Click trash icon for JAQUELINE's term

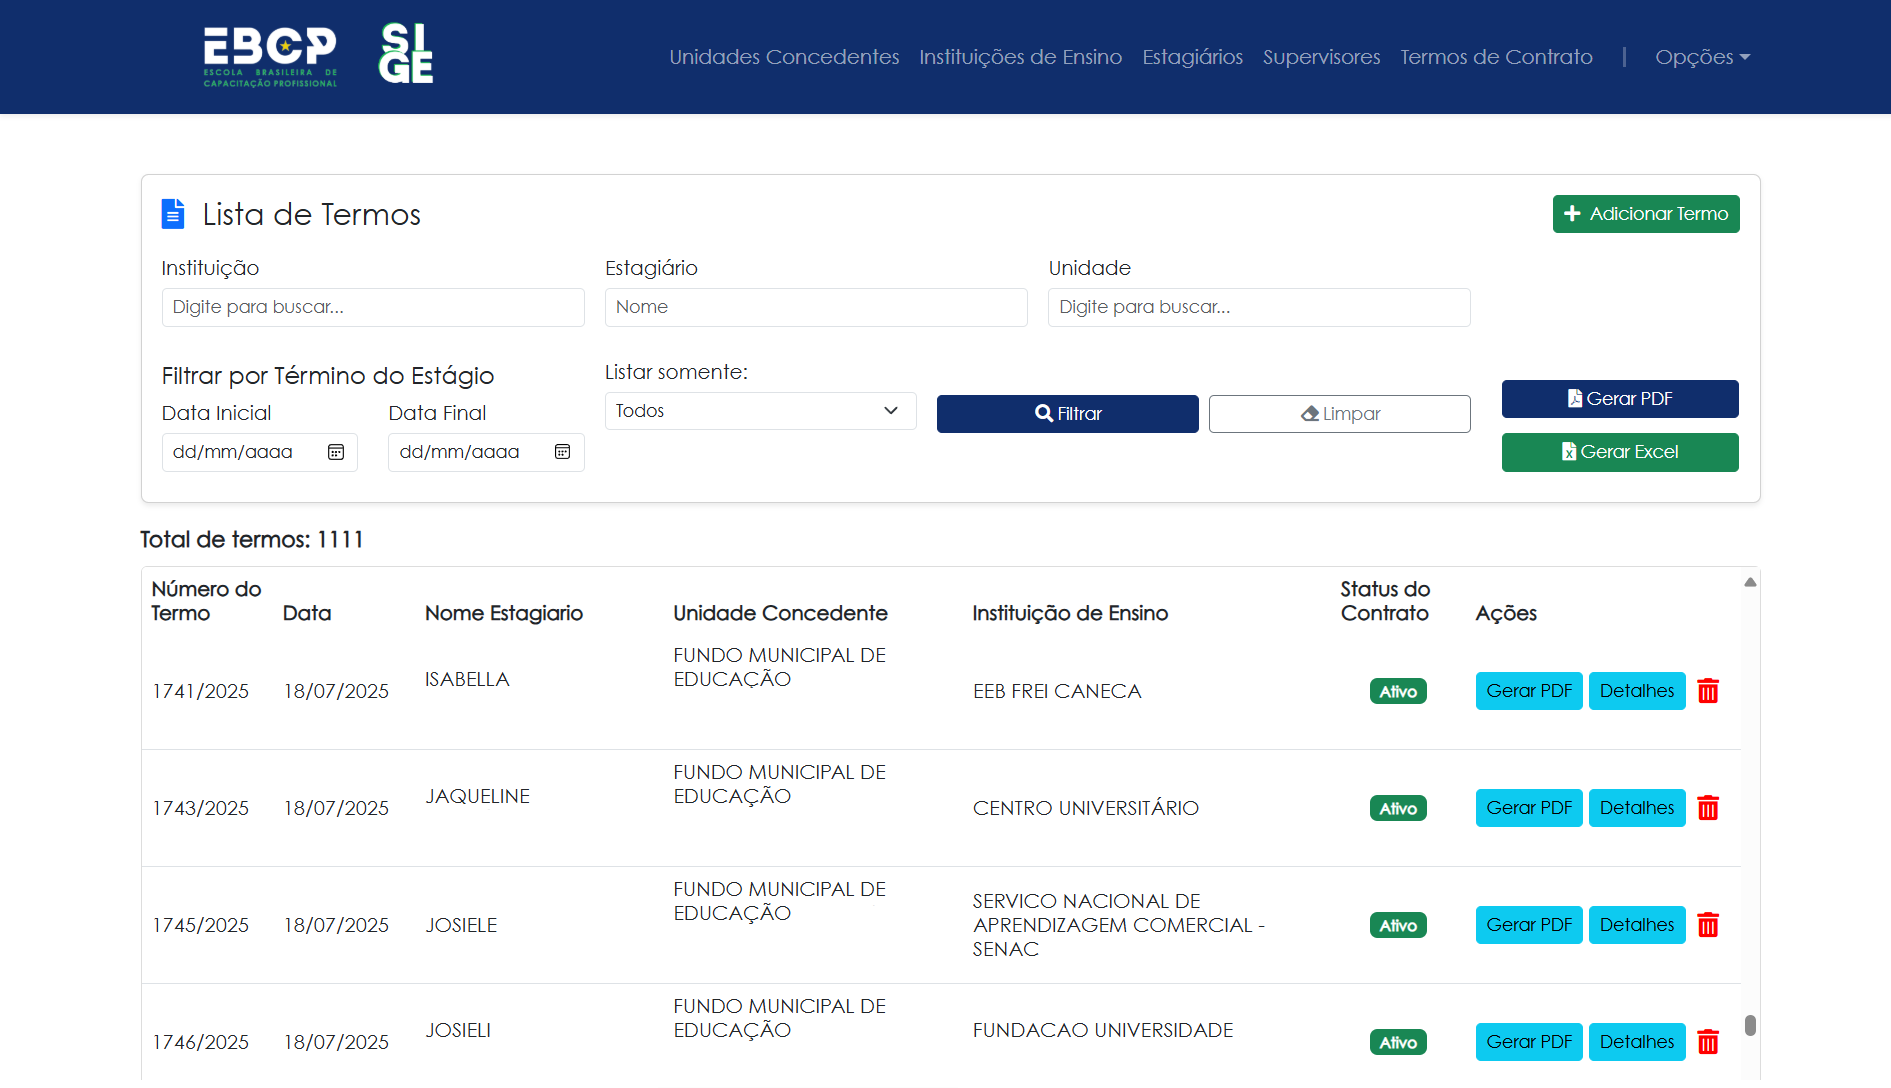pyautogui.click(x=1708, y=808)
